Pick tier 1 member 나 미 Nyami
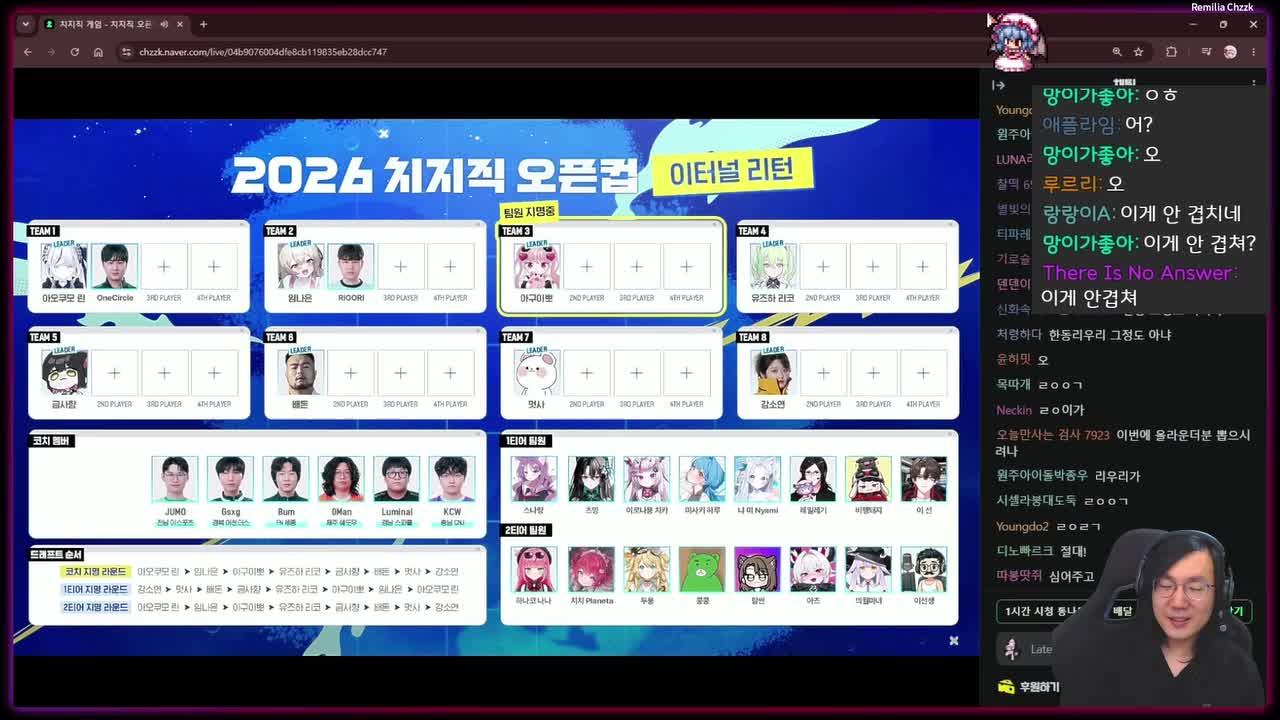Image resolution: width=1280 pixels, height=720 pixels. point(757,479)
